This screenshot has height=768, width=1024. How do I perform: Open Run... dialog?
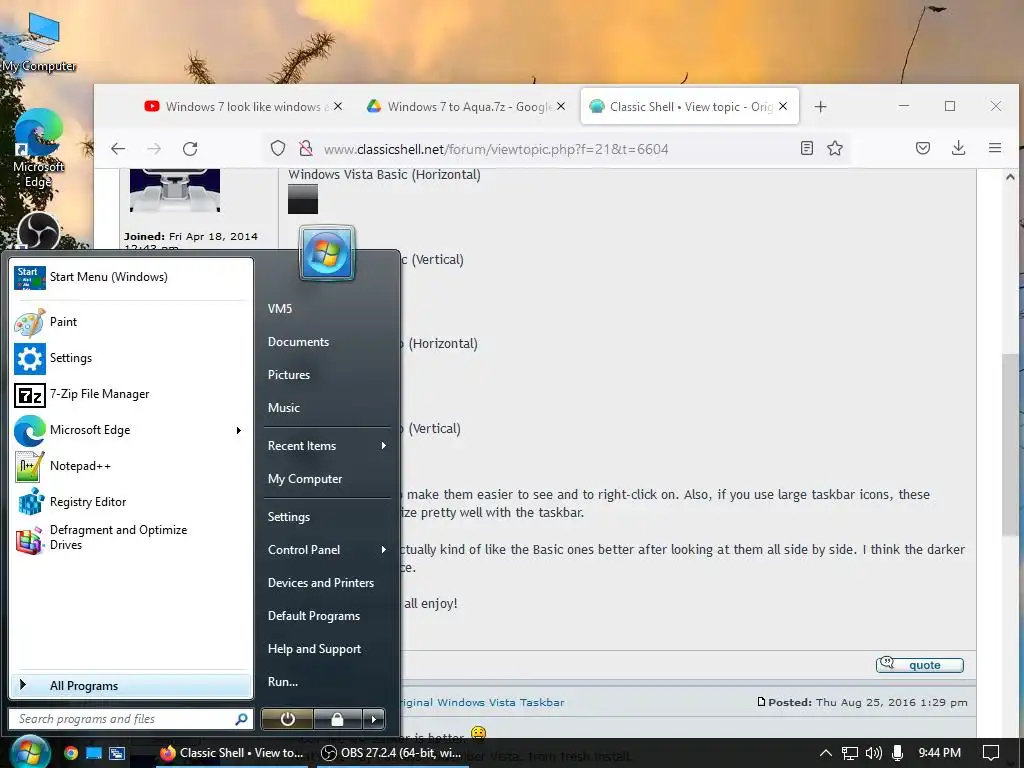(283, 682)
